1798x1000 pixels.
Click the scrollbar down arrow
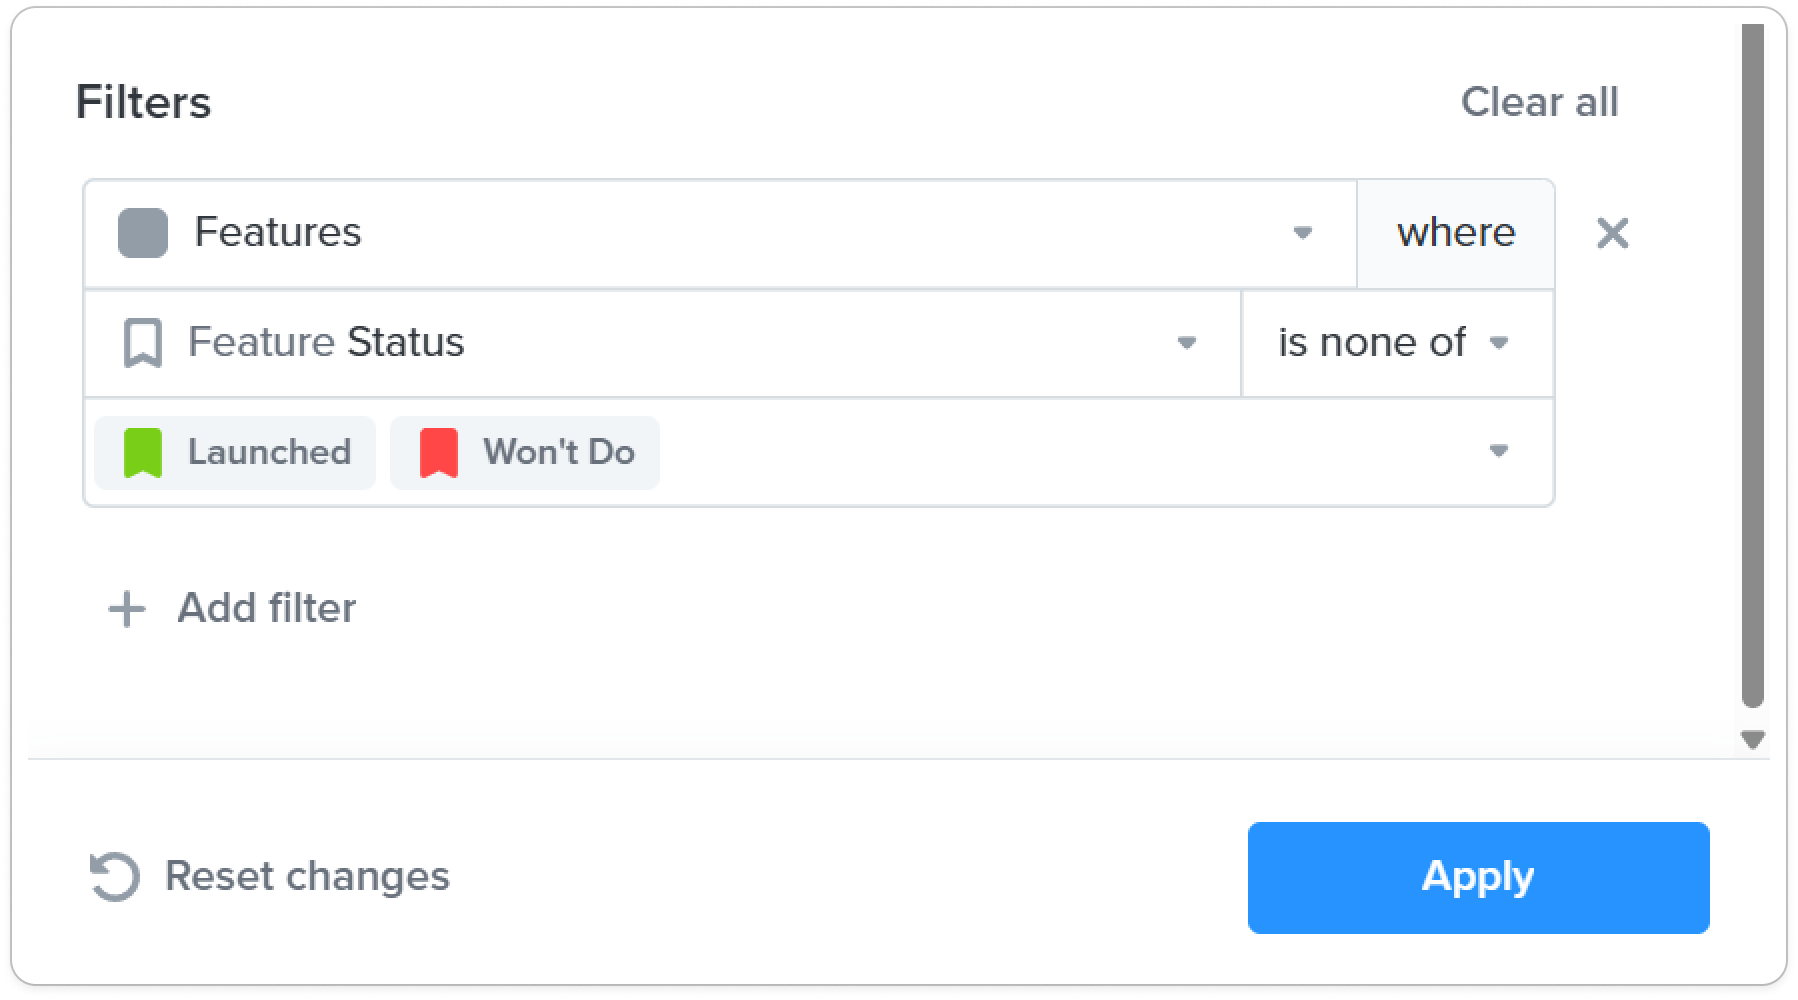click(x=1752, y=740)
